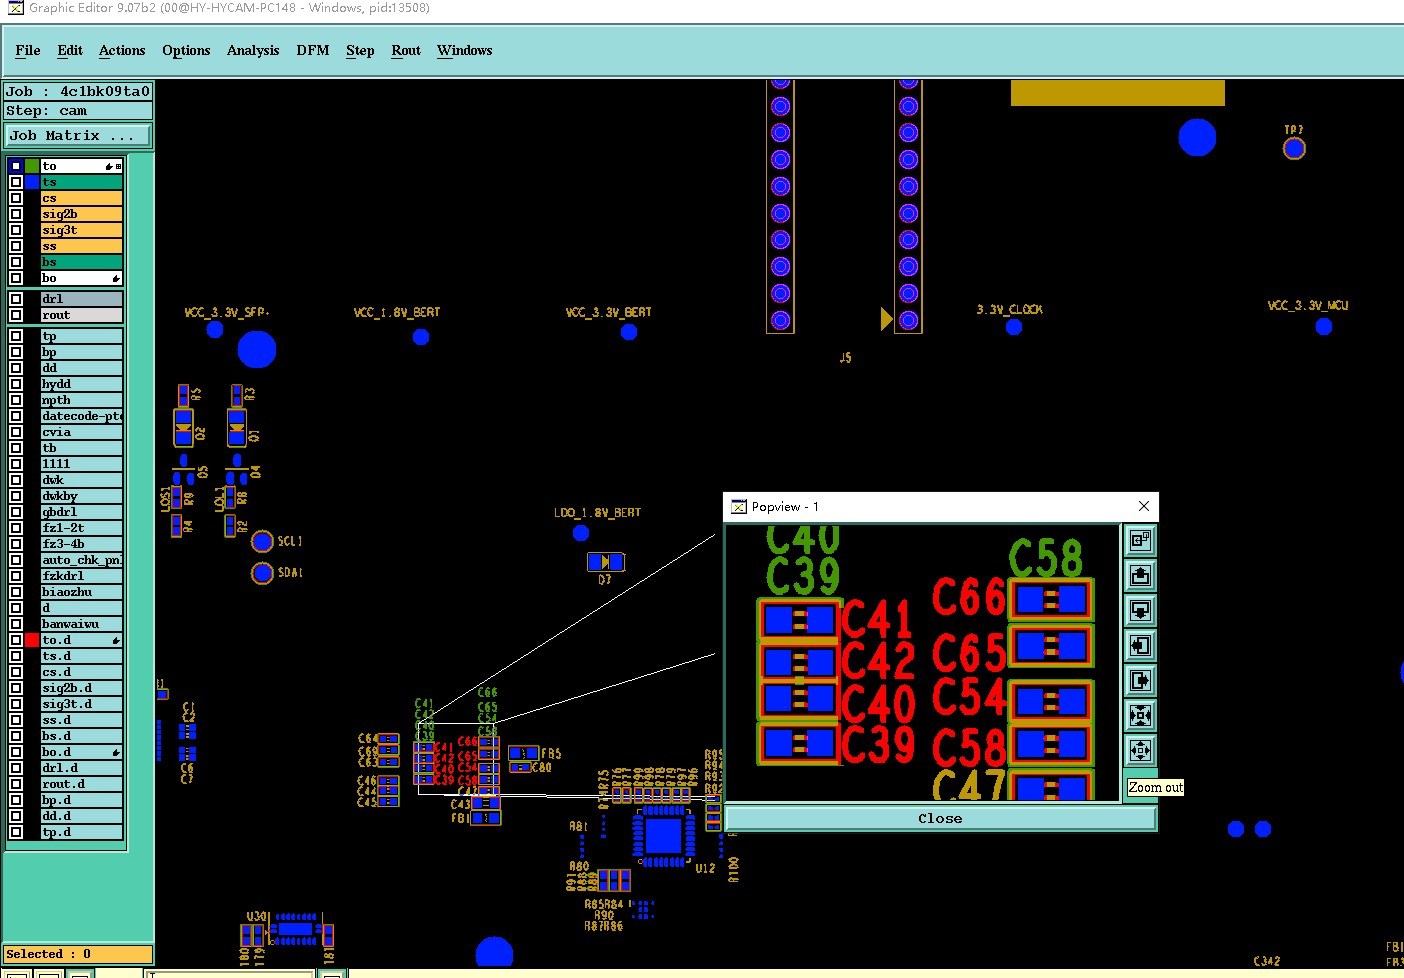The width and height of the screenshot is (1404, 978).
Task: Select the 'npth' layer name
Action: pos(81,400)
